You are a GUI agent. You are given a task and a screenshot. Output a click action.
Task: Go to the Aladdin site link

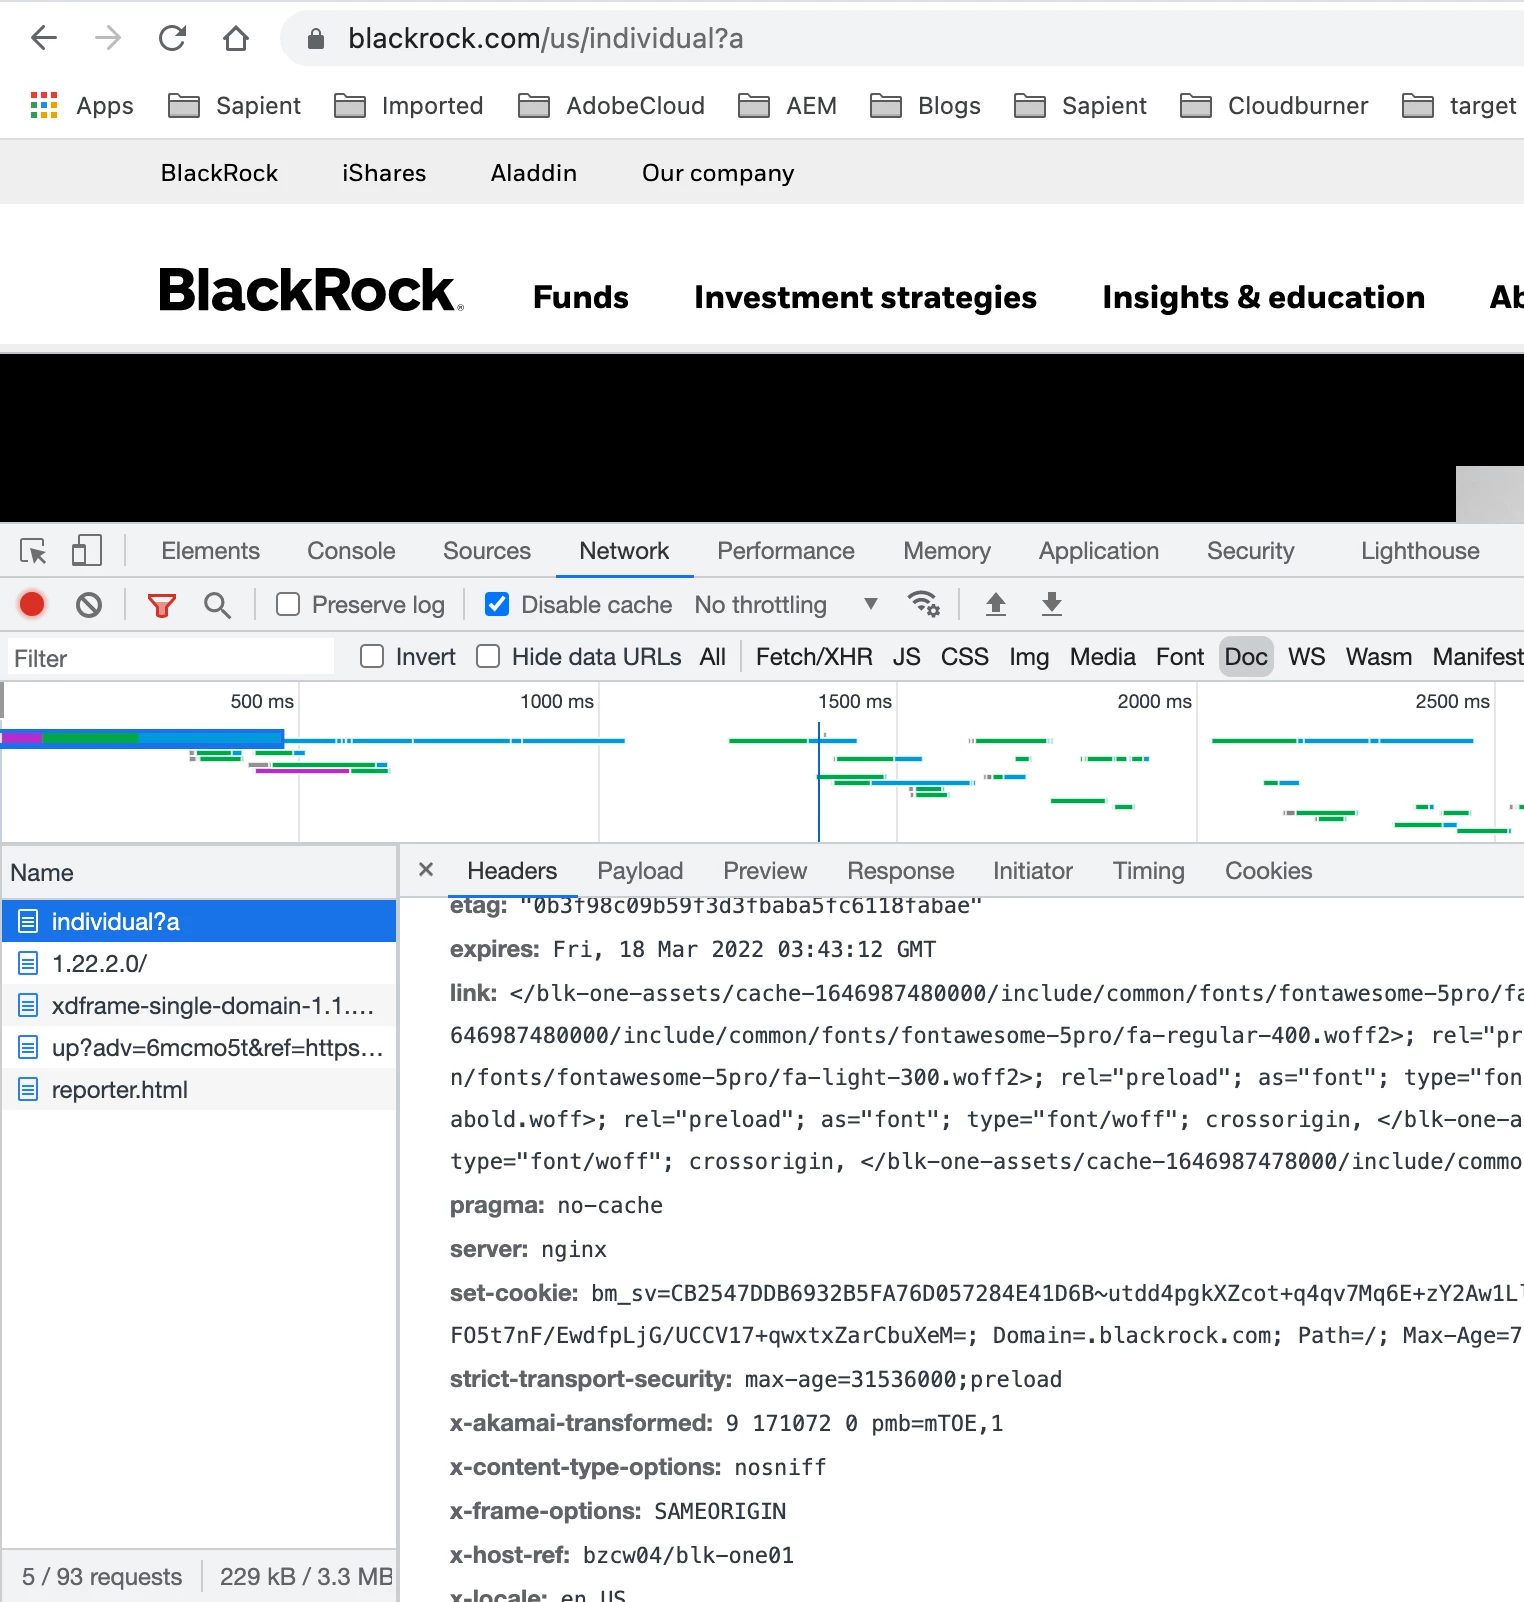click(x=533, y=173)
